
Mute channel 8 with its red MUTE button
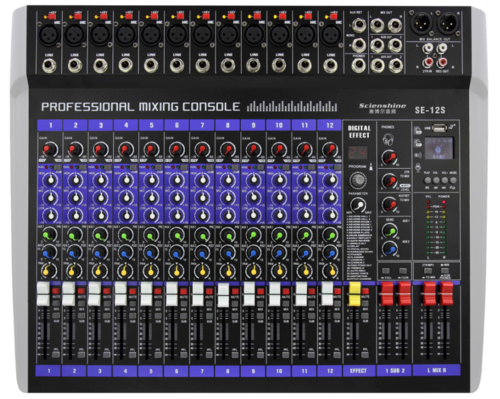pyautogui.click(x=235, y=291)
